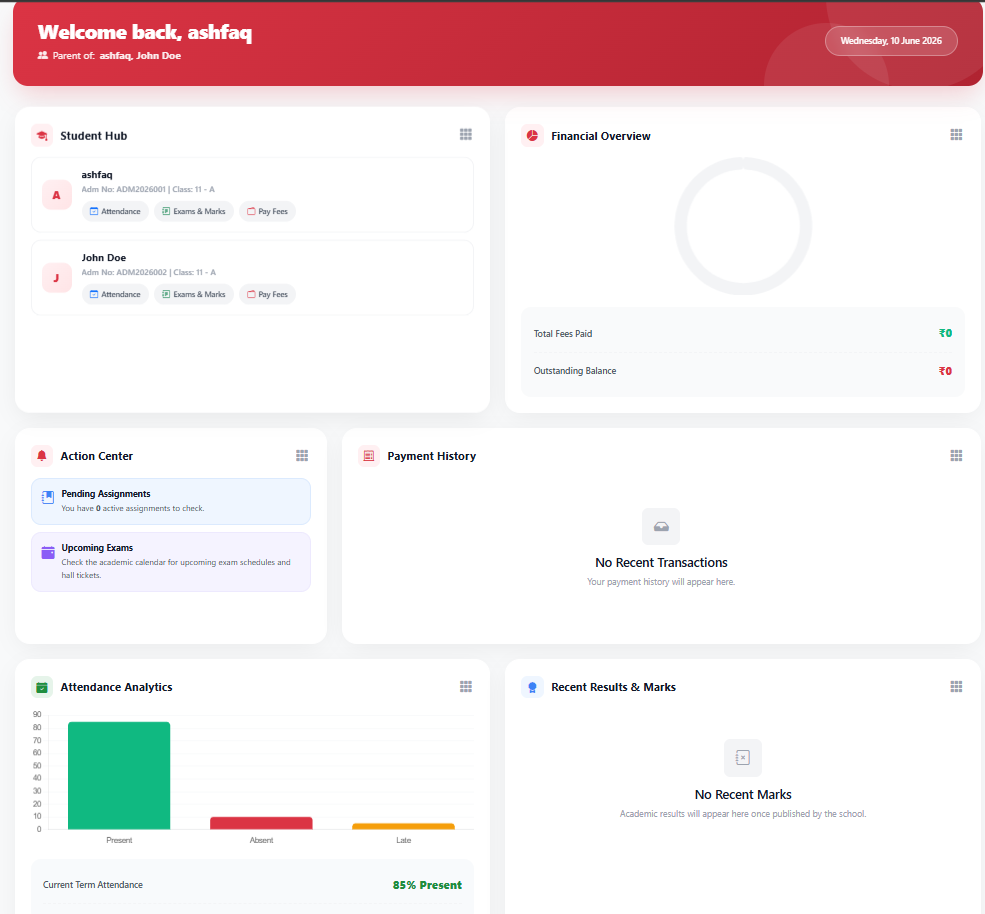Open Attendance for John Doe
This screenshot has width=985, height=914.
click(115, 295)
